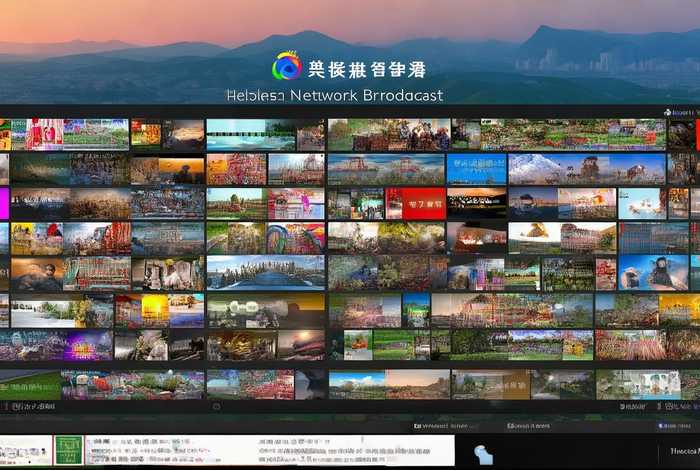Select the bright yellow sunset thumbnail

[x=155, y=310]
